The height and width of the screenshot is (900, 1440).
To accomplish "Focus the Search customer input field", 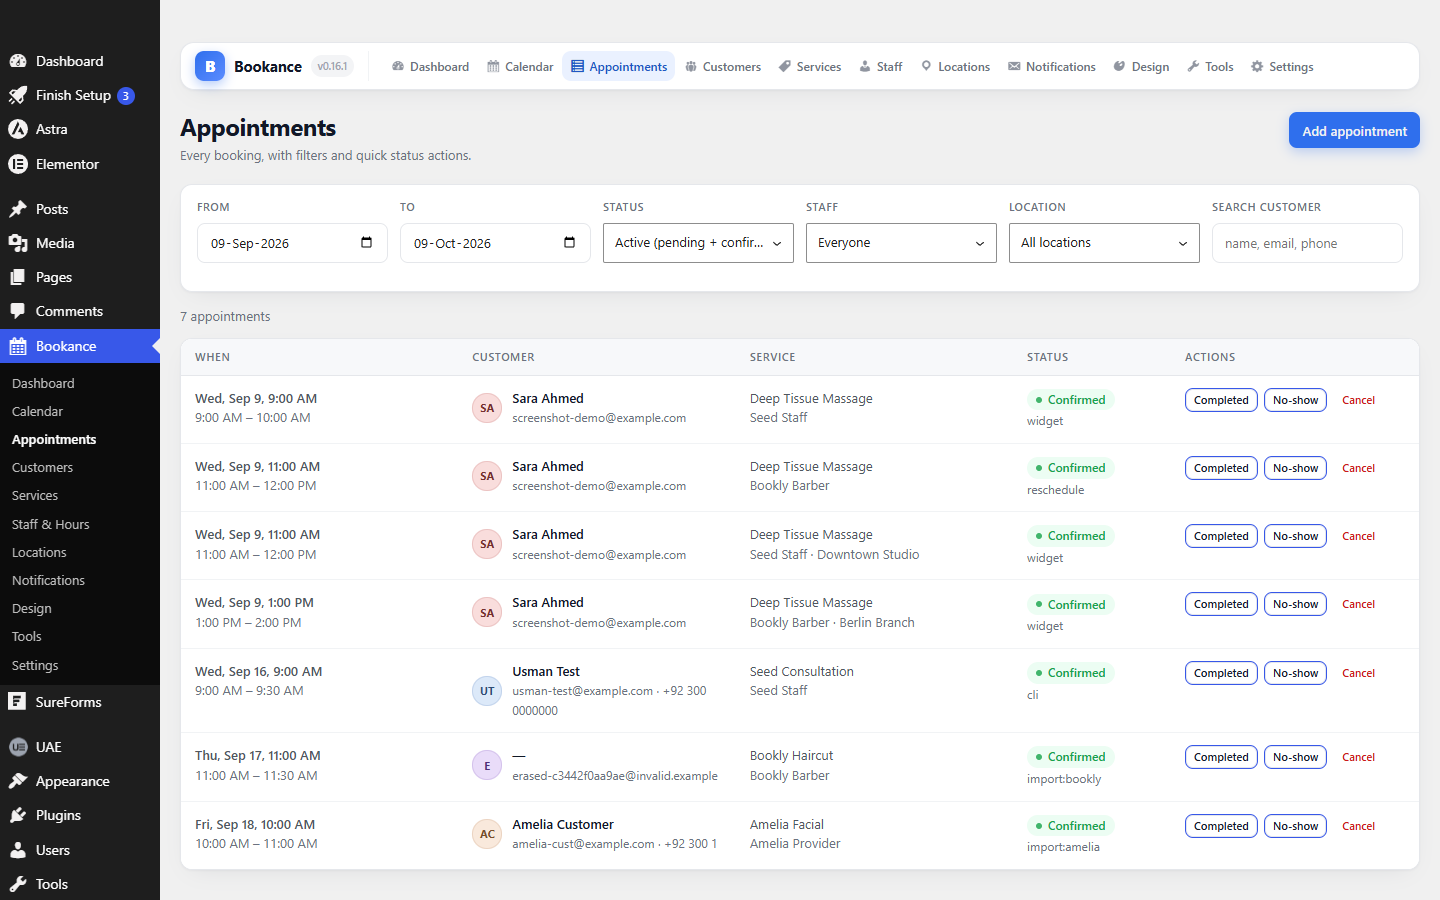I will pyautogui.click(x=1307, y=243).
